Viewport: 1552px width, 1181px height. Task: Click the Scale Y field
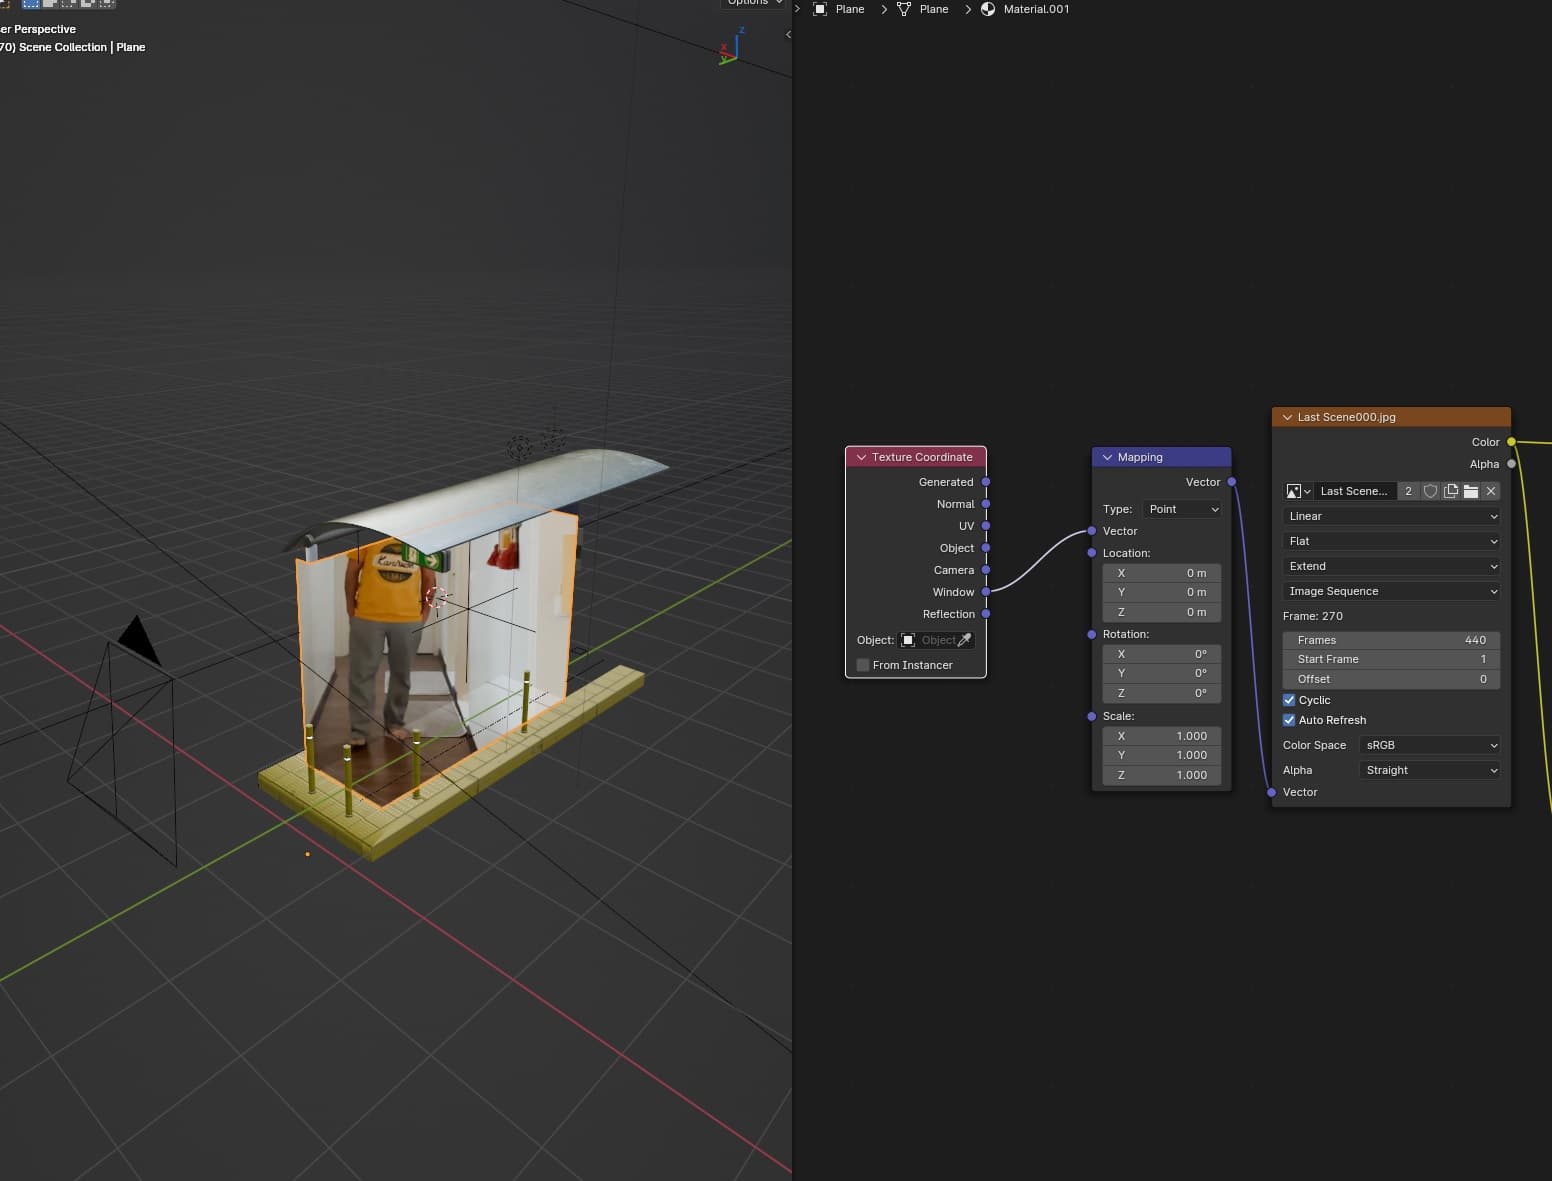(x=1162, y=755)
